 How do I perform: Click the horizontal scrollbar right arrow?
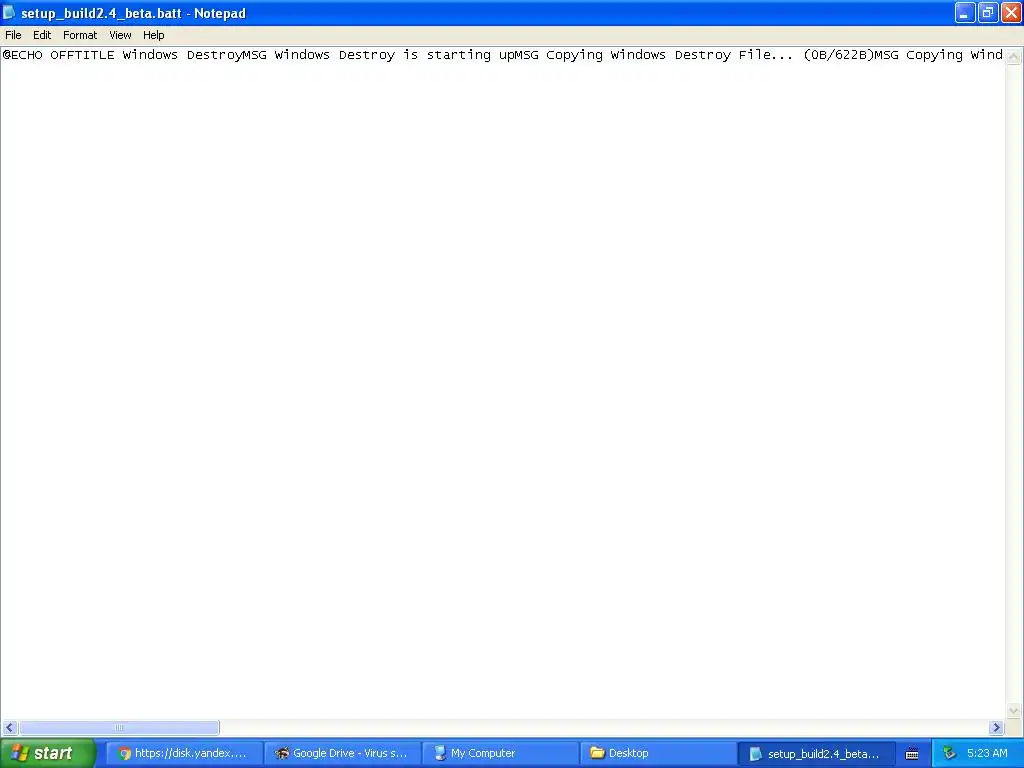(x=996, y=728)
